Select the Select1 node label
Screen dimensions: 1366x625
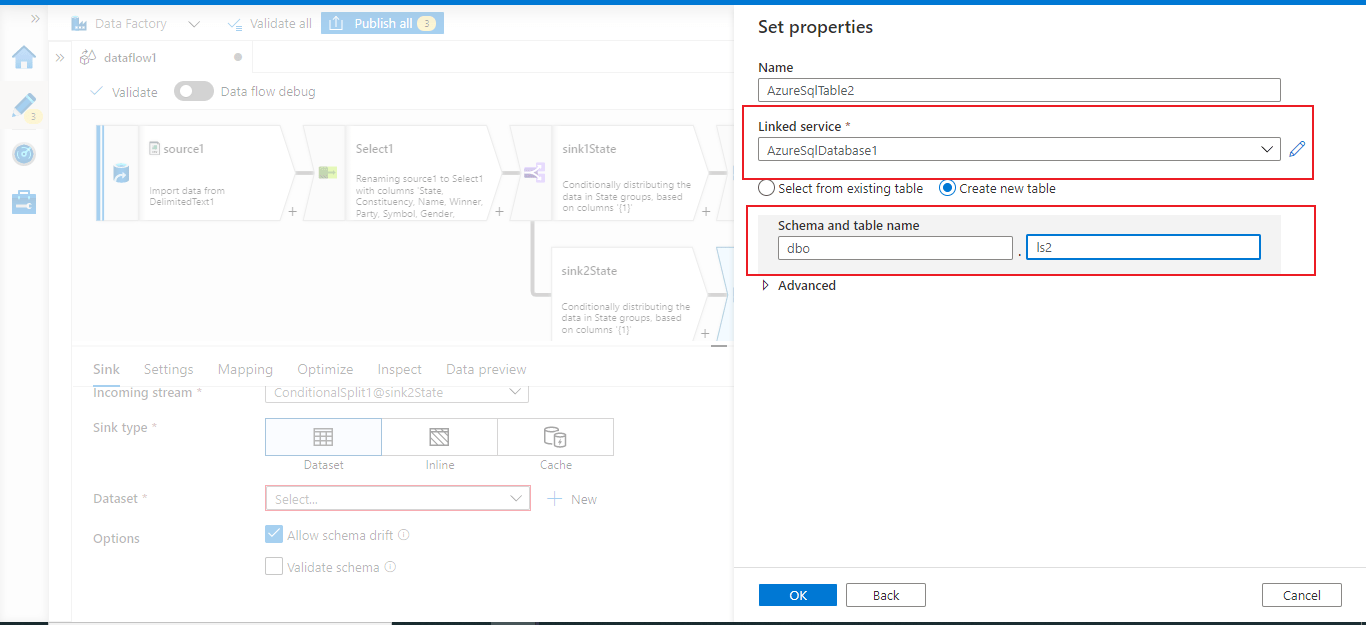tap(375, 149)
